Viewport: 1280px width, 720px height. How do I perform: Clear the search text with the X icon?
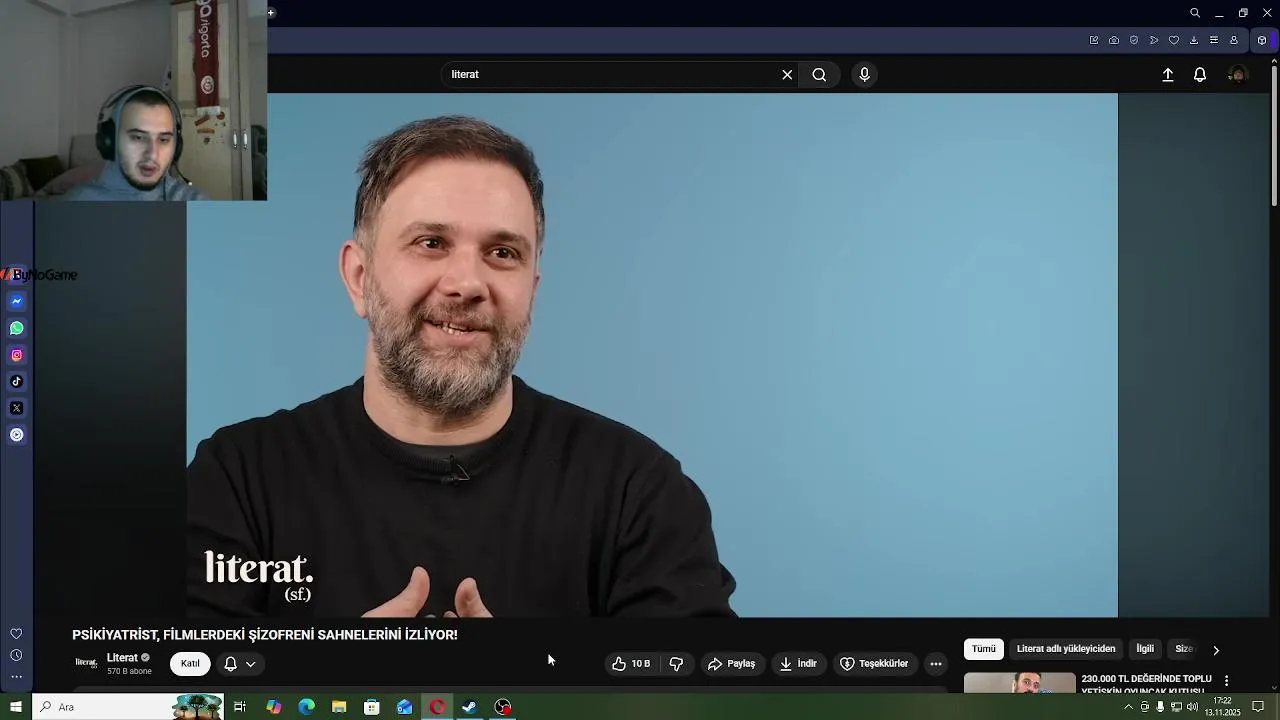tap(787, 75)
